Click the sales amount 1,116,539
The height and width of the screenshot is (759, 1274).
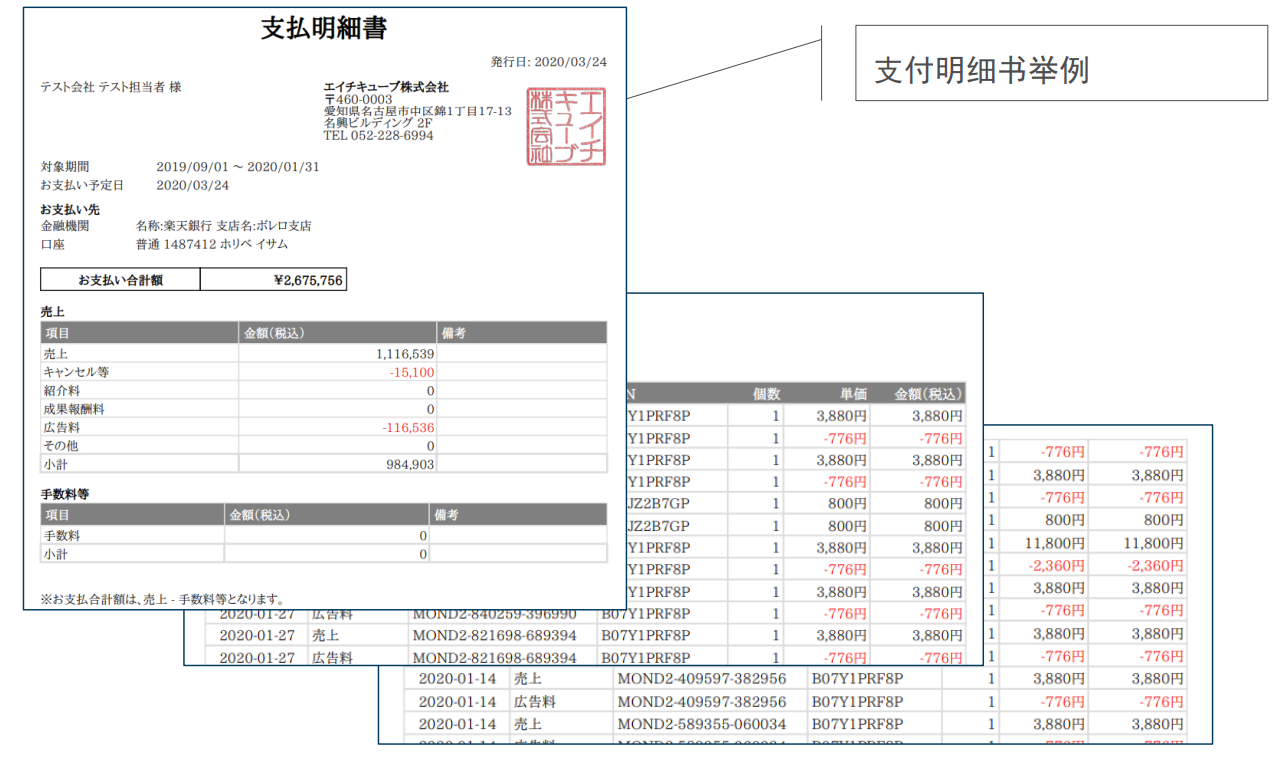point(405,354)
